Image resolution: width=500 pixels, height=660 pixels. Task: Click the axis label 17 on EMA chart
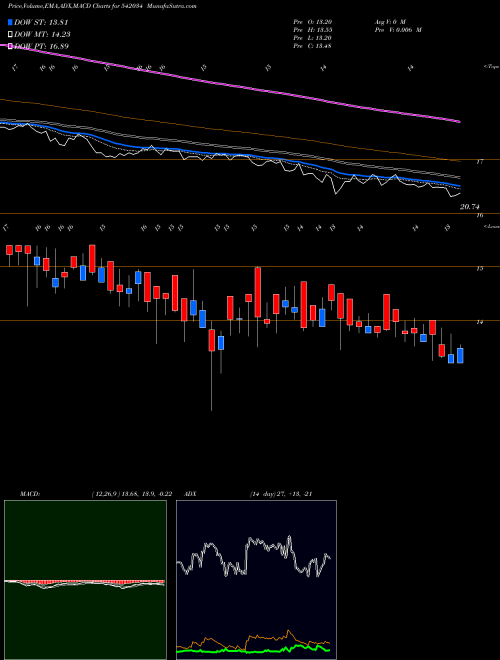tap(479, 162)
